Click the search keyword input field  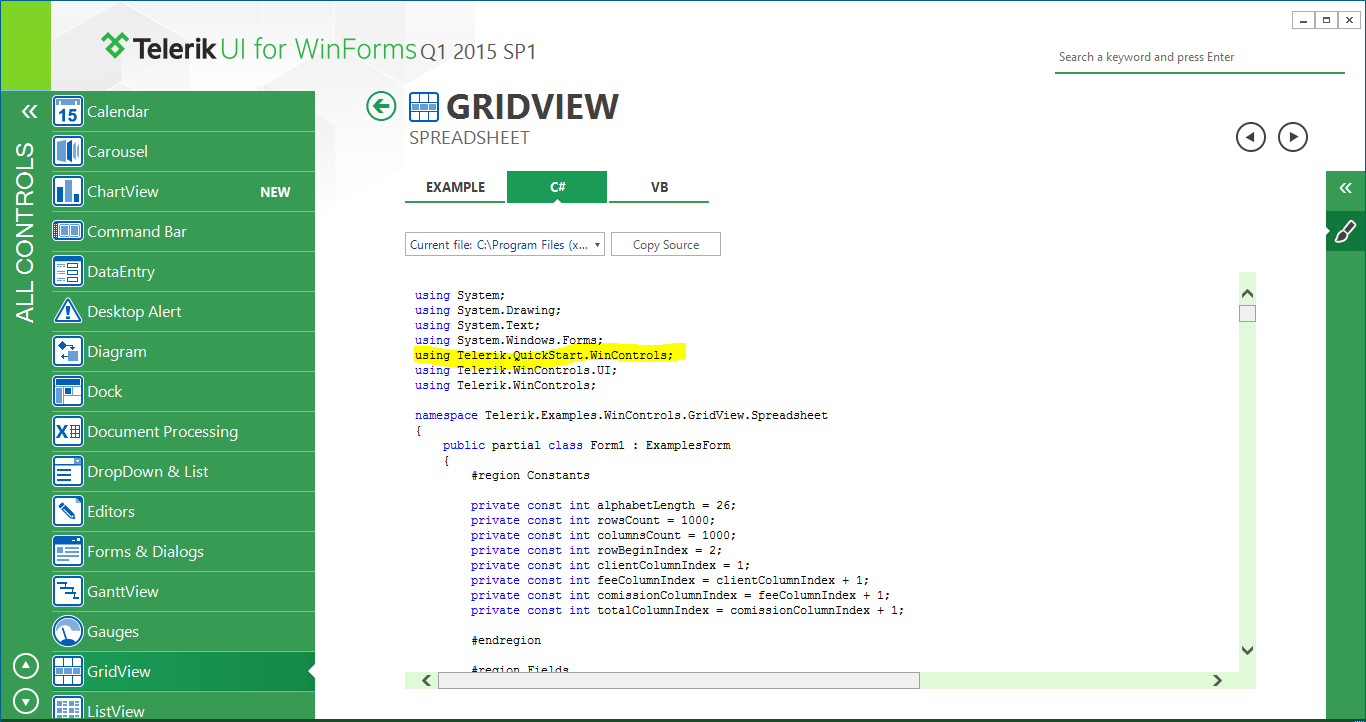(x=1200, y=58)
